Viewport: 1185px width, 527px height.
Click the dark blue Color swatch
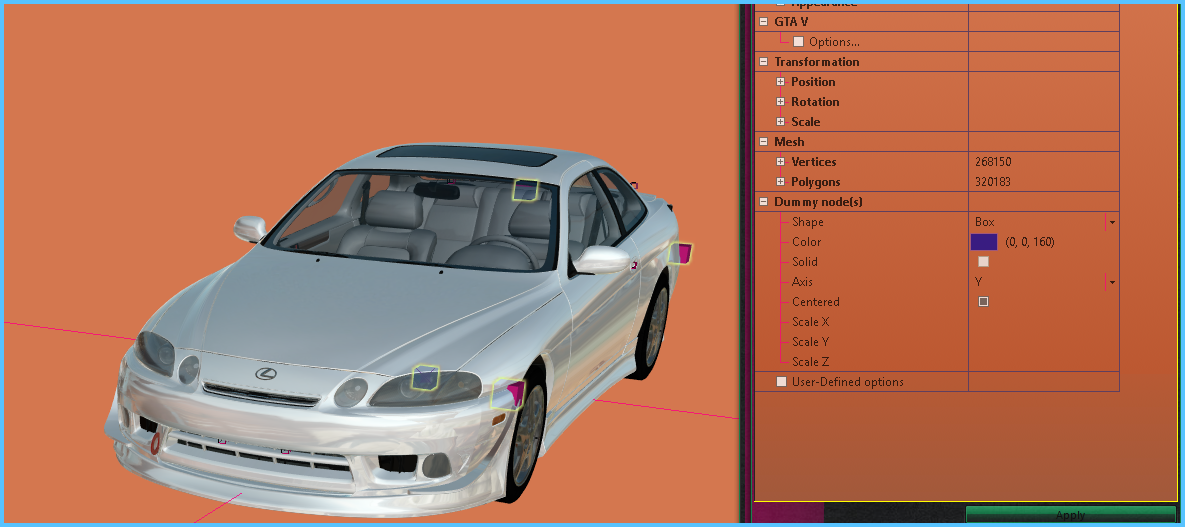click(984, 242)
